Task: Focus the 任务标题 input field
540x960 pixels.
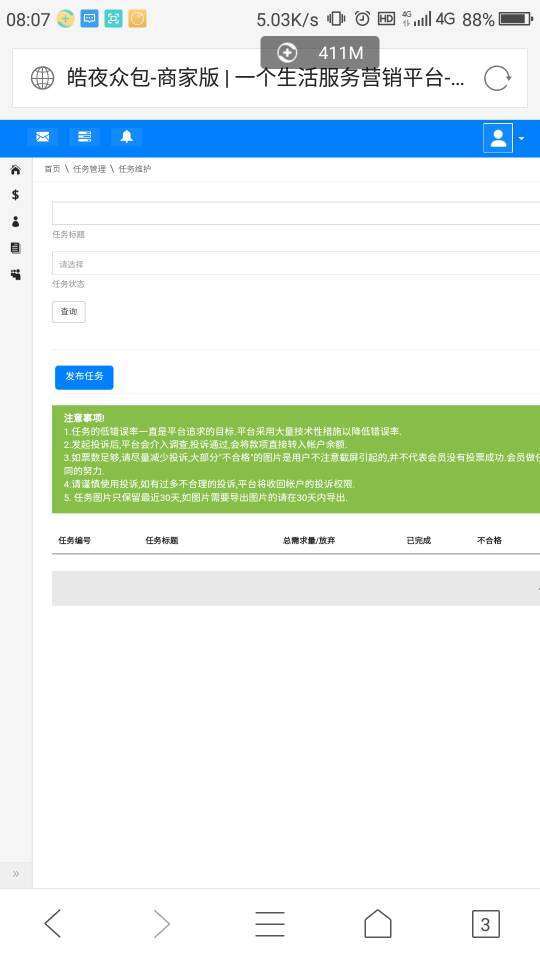Action: 296,213
